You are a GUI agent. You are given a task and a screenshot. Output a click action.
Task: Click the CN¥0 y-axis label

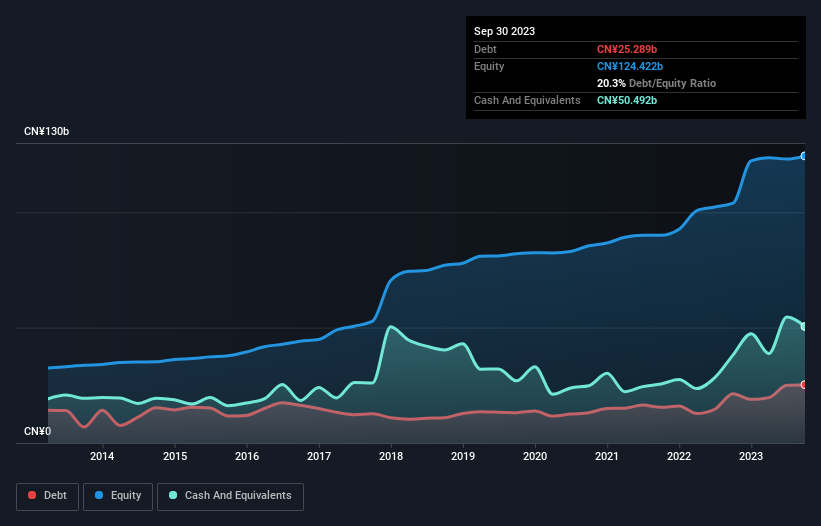(38, 431)
